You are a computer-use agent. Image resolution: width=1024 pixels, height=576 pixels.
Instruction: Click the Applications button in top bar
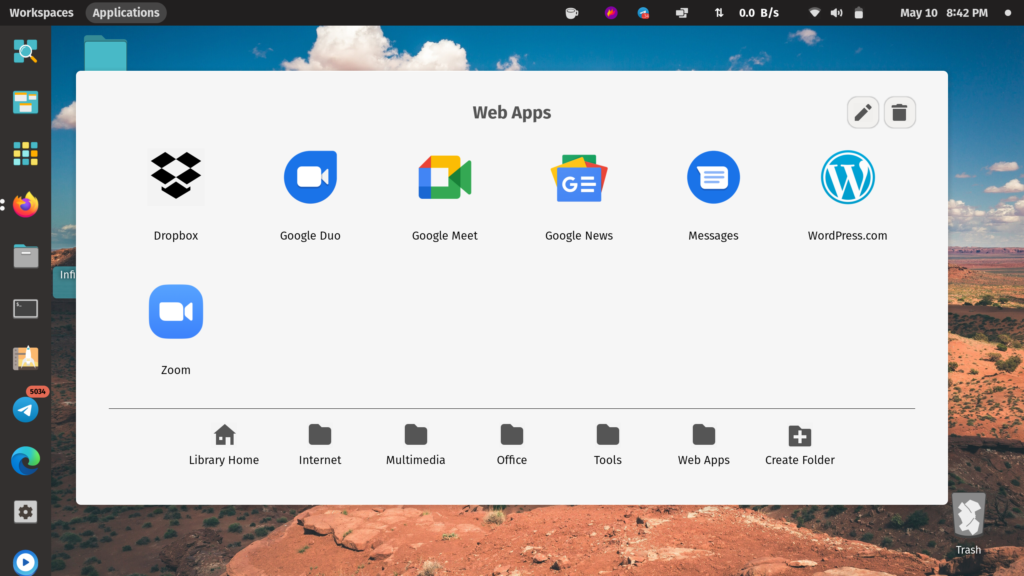coord(126,12)
